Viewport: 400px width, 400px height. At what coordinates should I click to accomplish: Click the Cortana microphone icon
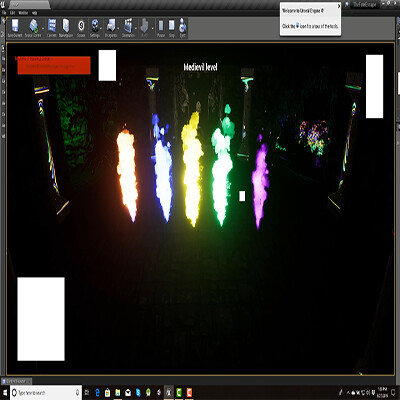coord(77,393)
